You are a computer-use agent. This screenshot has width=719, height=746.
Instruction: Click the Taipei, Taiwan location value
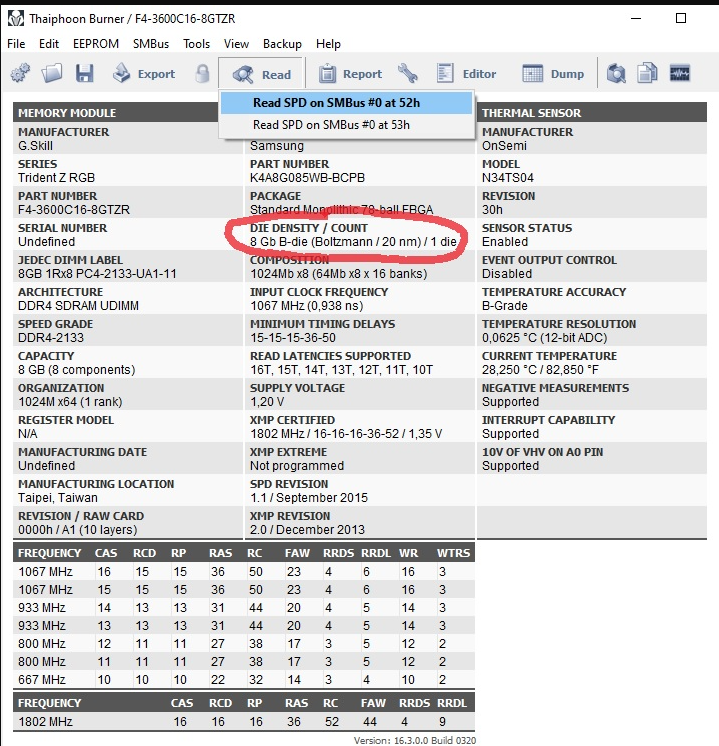tap(58, 498)
